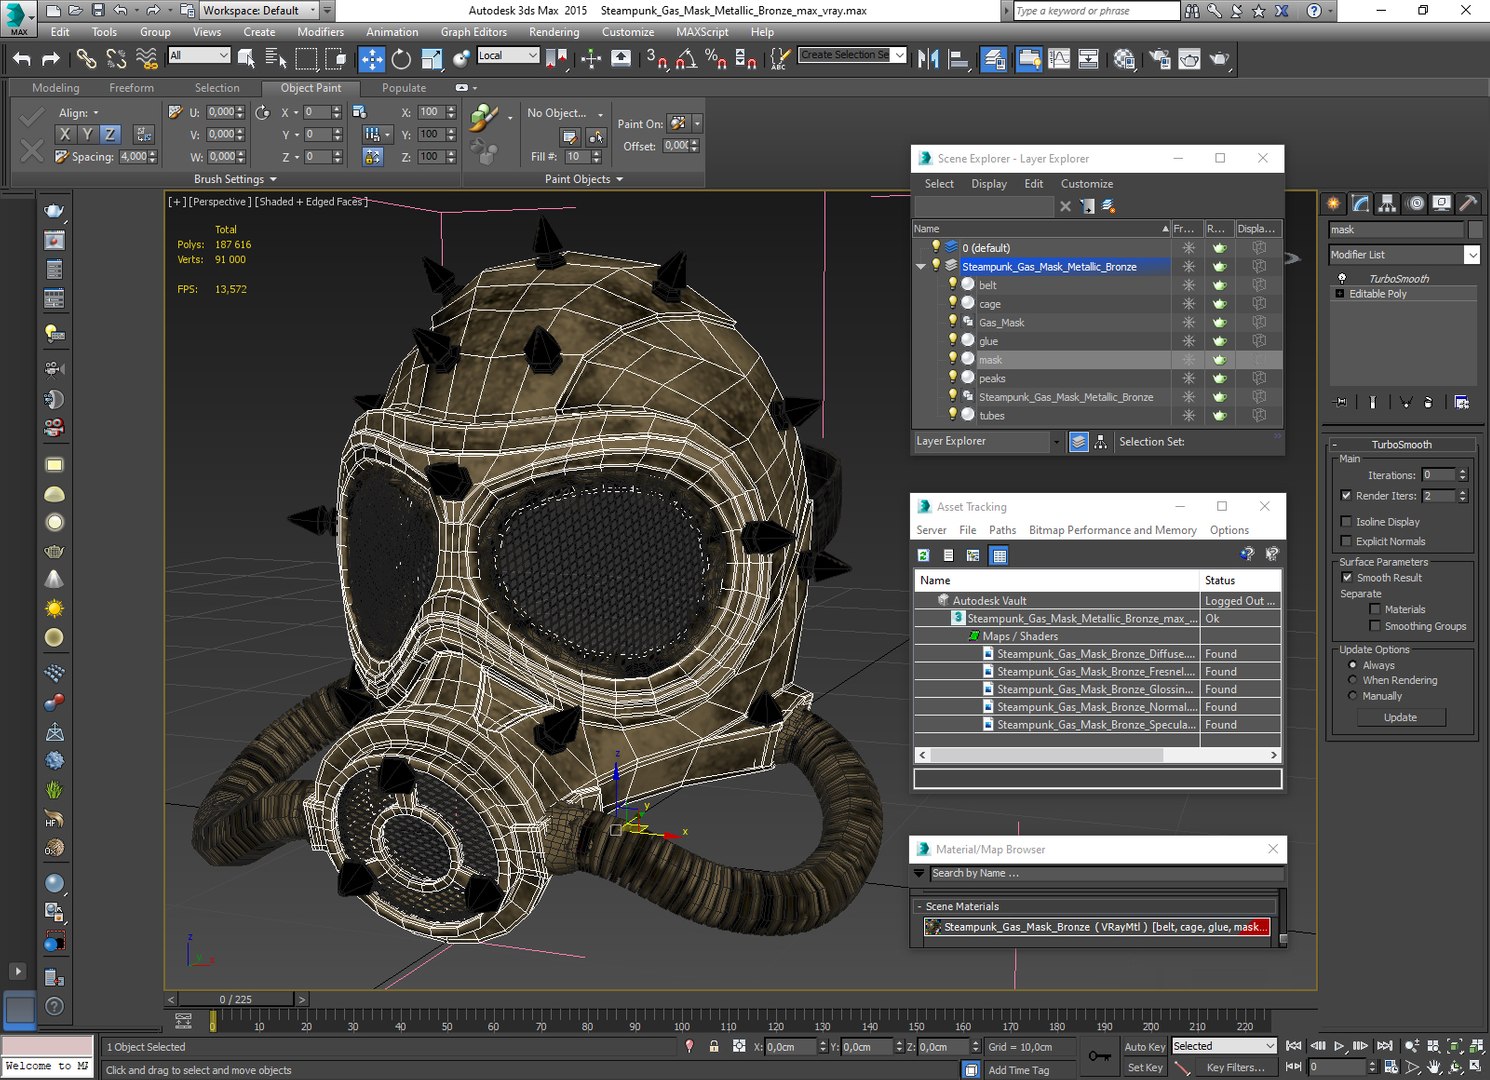Open the Graph Editors menu
The image size is (1490, 1080).
(473, 32)
